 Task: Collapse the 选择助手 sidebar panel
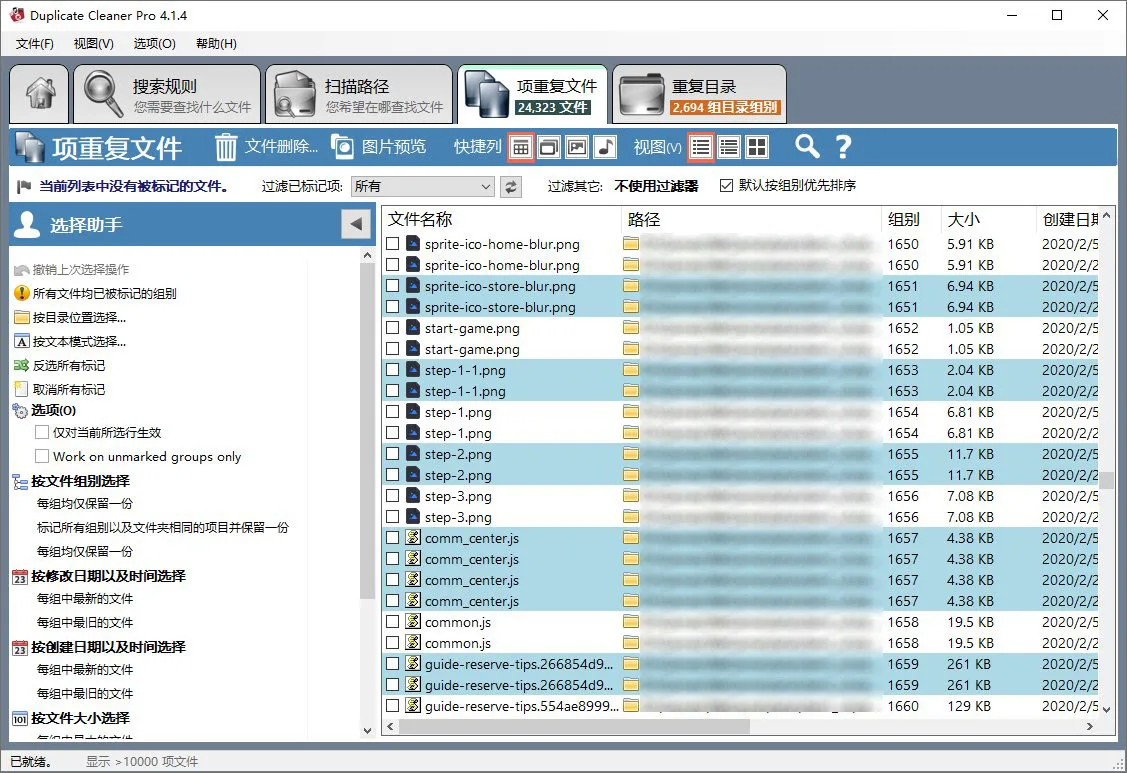[x=355, y=223]
